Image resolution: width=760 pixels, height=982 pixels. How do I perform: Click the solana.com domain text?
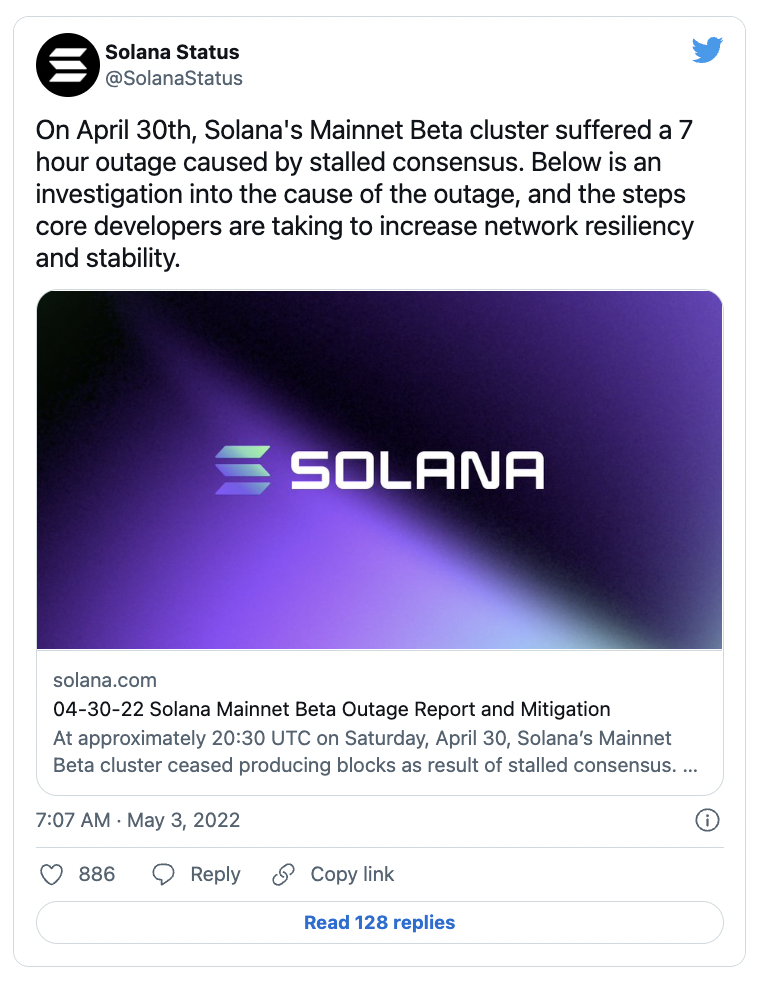click(105, 680)
